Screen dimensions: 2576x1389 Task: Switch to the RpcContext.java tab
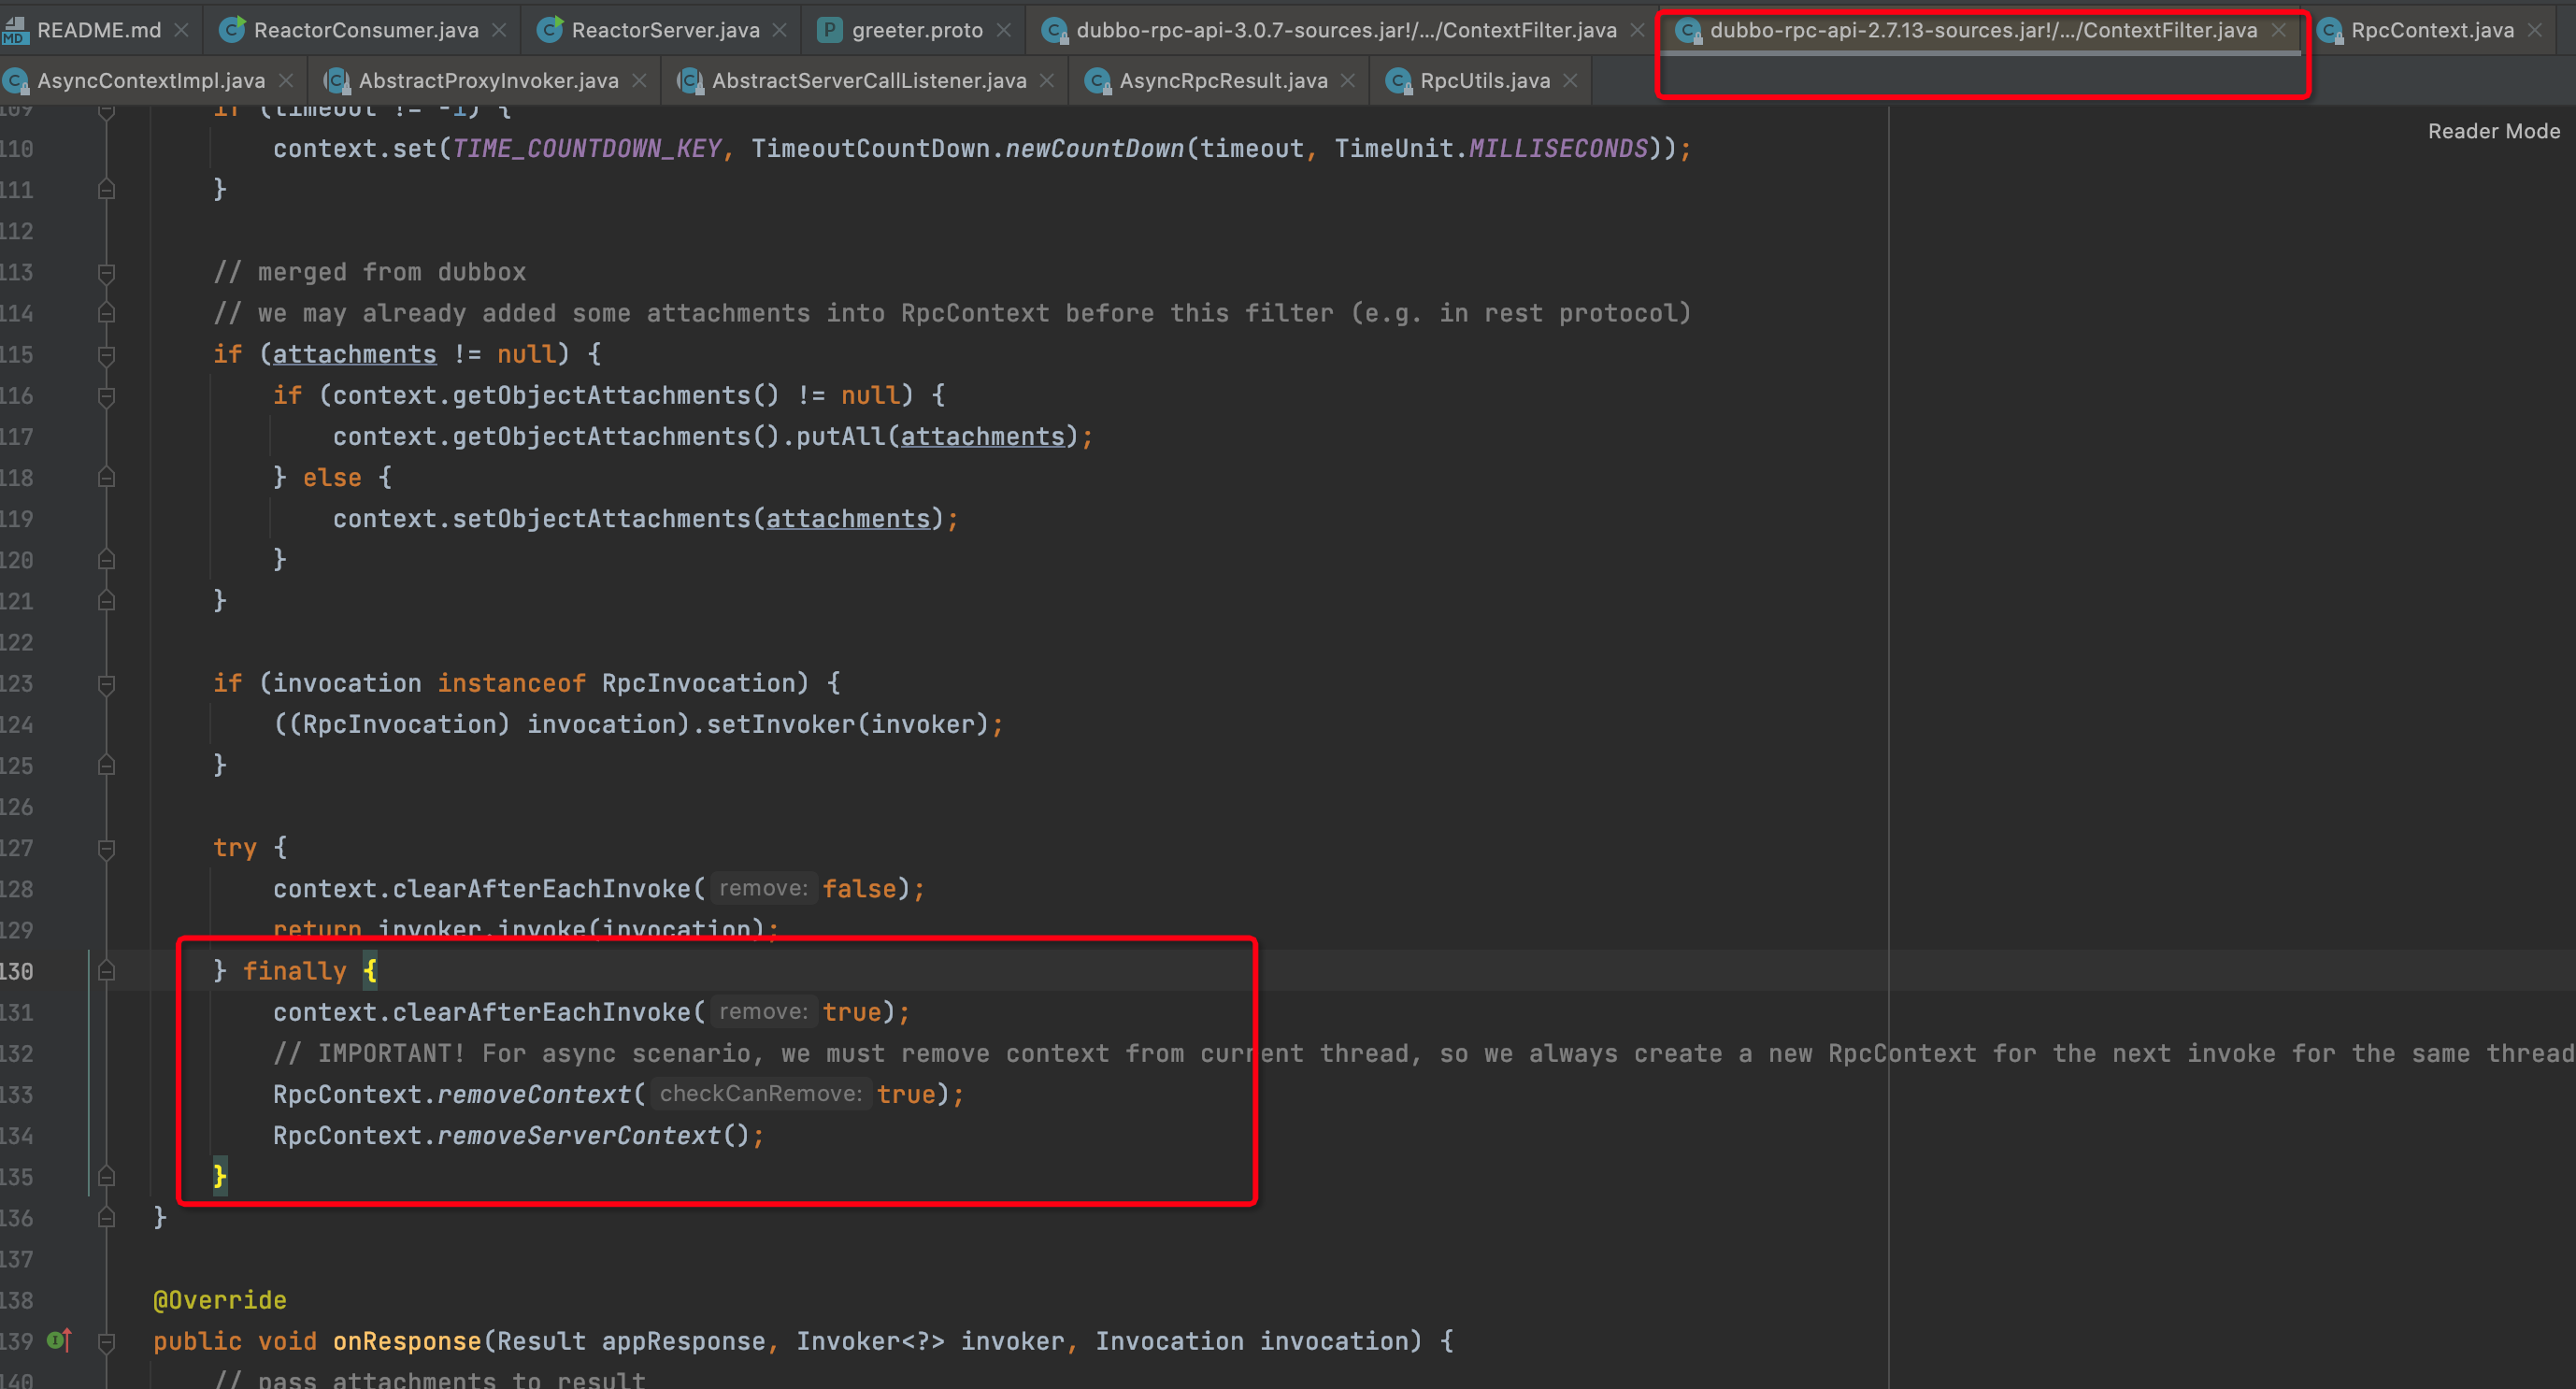(x=2431, y=31)
